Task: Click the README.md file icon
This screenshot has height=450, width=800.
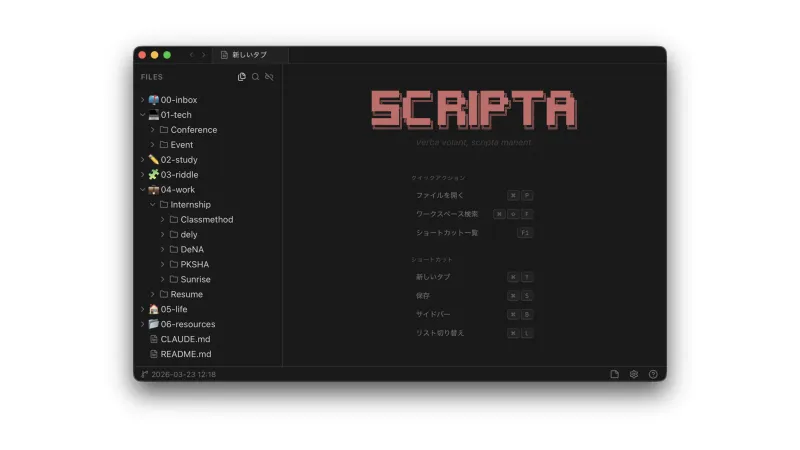Action: (154, 354)
